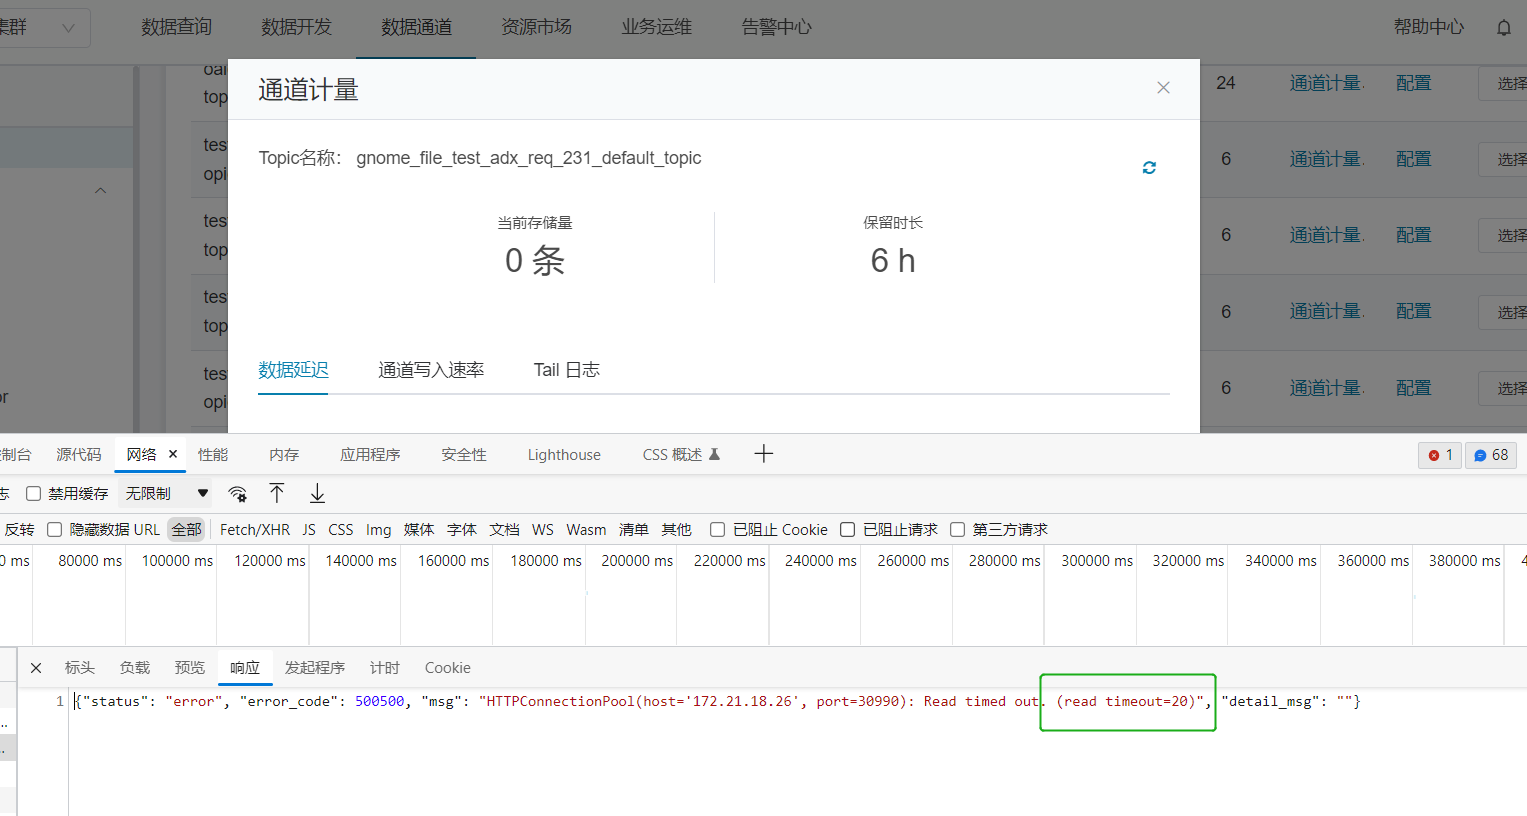The width and height of the screenshot is (1527, 816).
Task: Filter requests by JS
Action: coord(309,530)
